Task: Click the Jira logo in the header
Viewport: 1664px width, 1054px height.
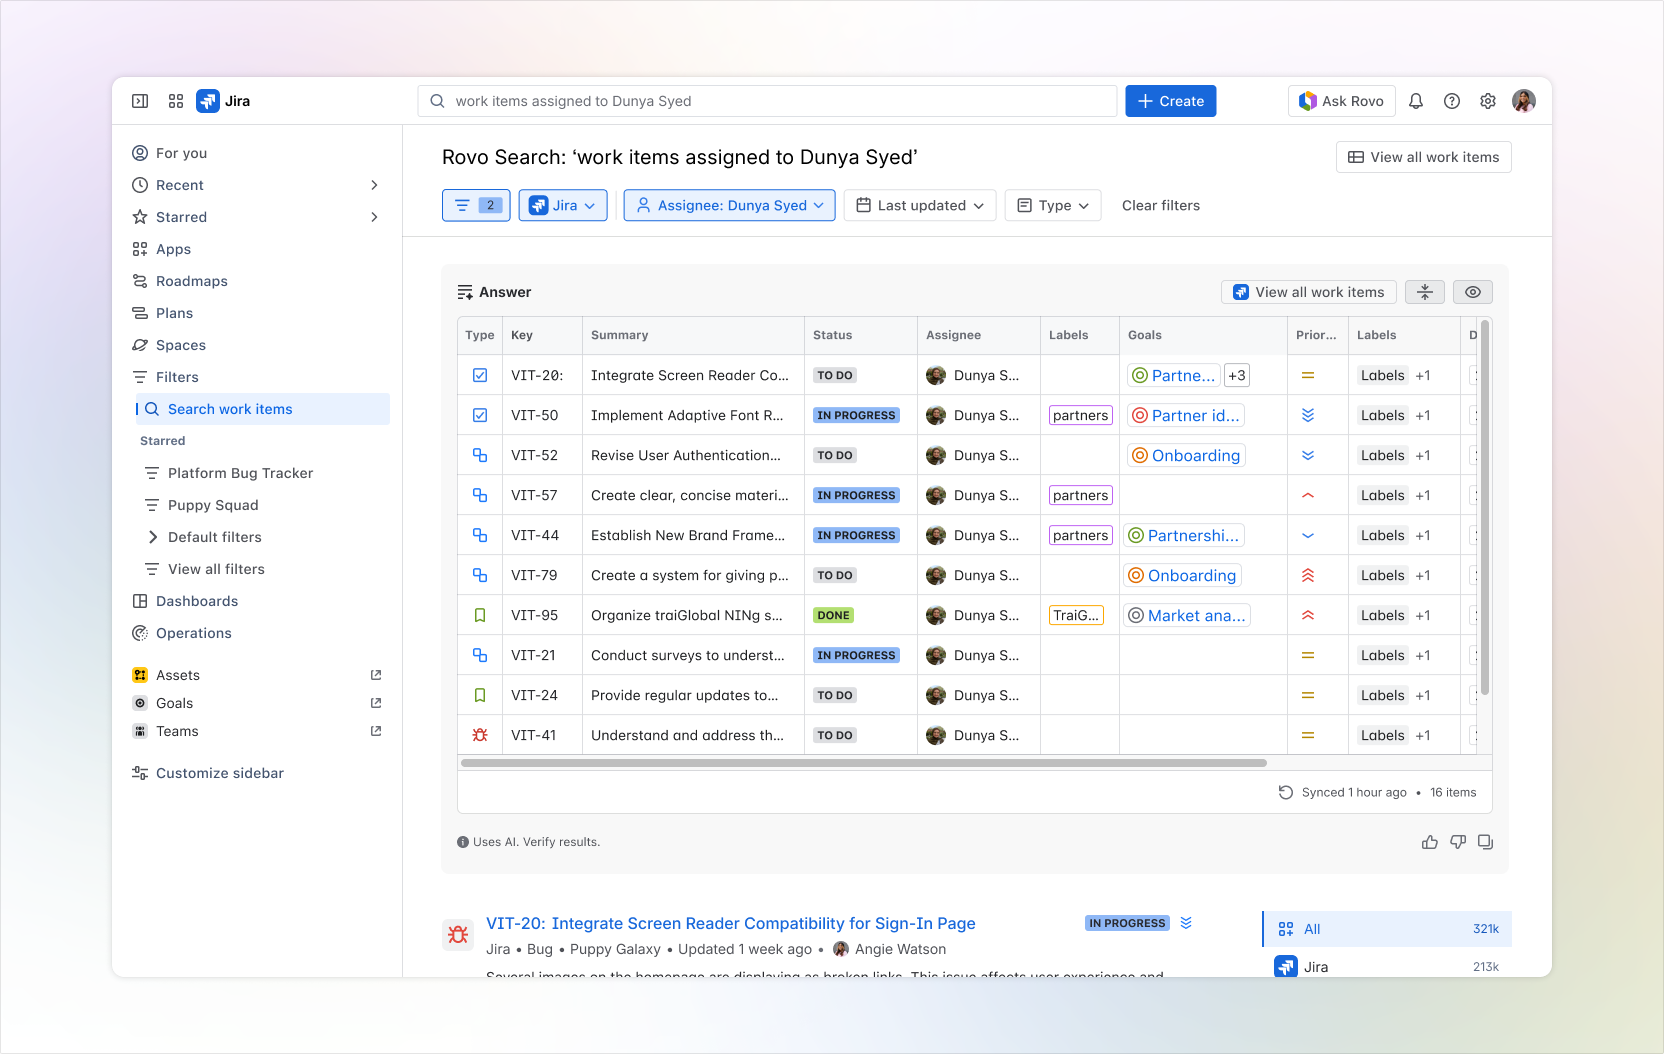Action: [224, 101]
